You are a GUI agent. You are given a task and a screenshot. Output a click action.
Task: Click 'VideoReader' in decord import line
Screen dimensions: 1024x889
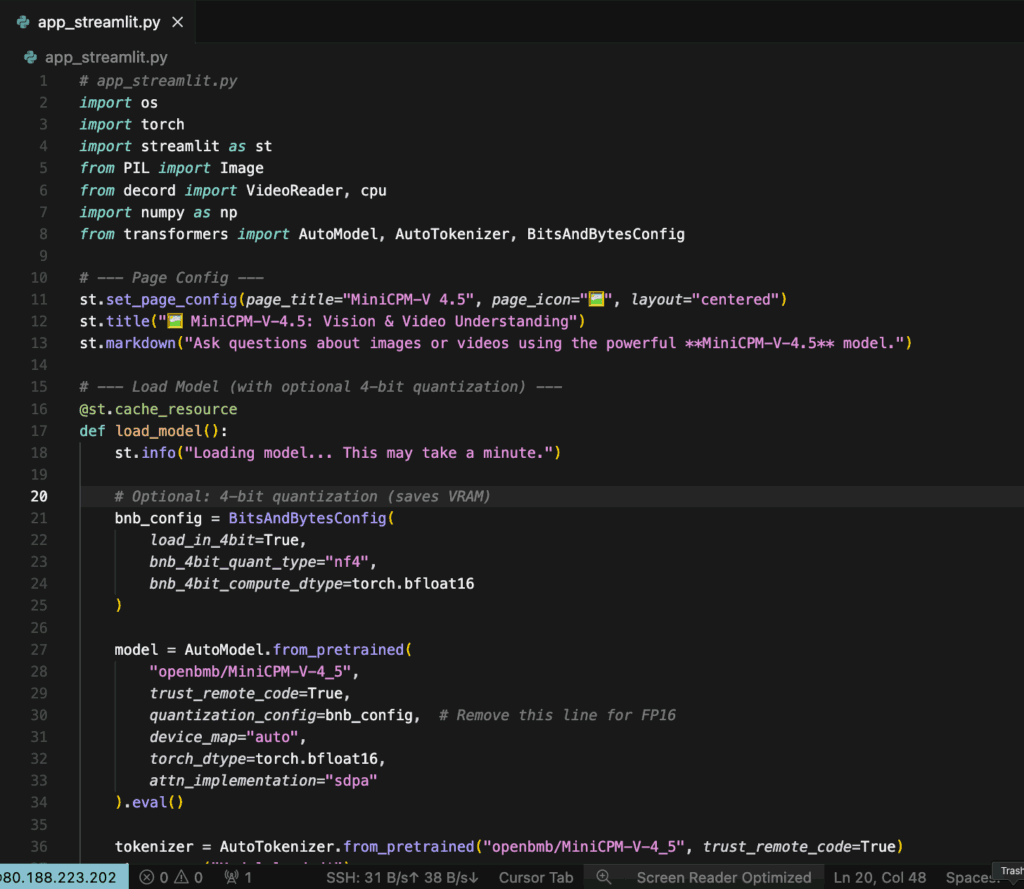coord(294,190)
